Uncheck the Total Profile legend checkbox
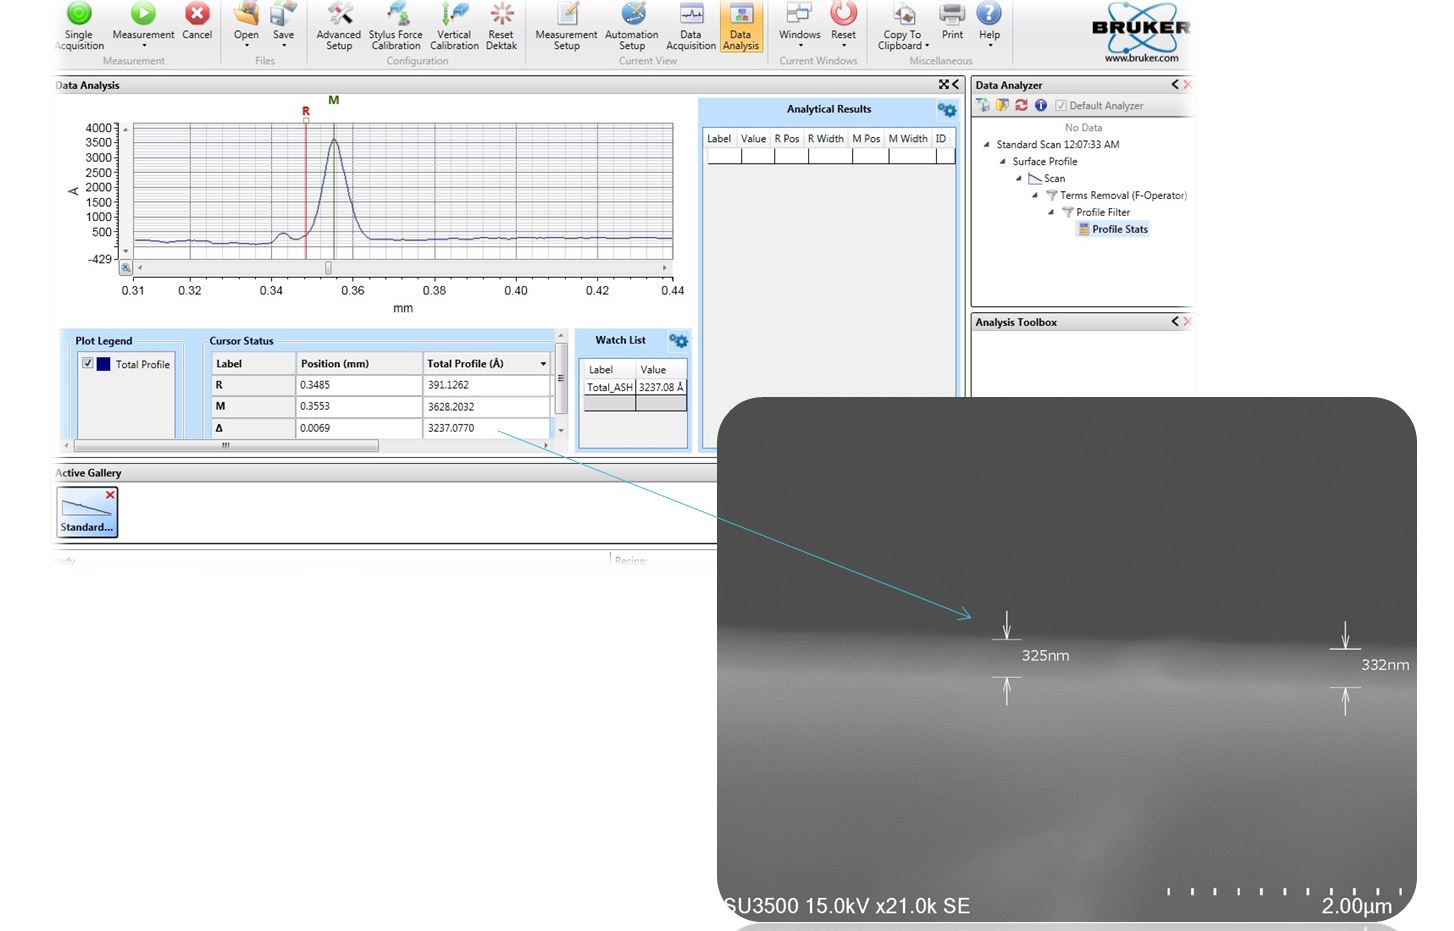The height and width of the screenshot is (931, 1454). pos(88,364)
